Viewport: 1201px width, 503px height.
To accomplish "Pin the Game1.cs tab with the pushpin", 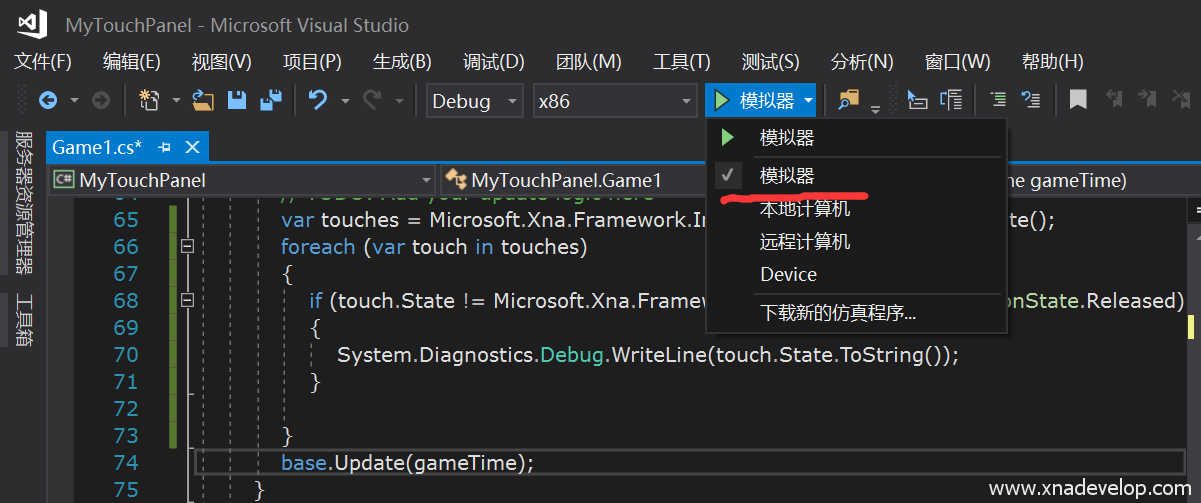I will tap(165, 148).
